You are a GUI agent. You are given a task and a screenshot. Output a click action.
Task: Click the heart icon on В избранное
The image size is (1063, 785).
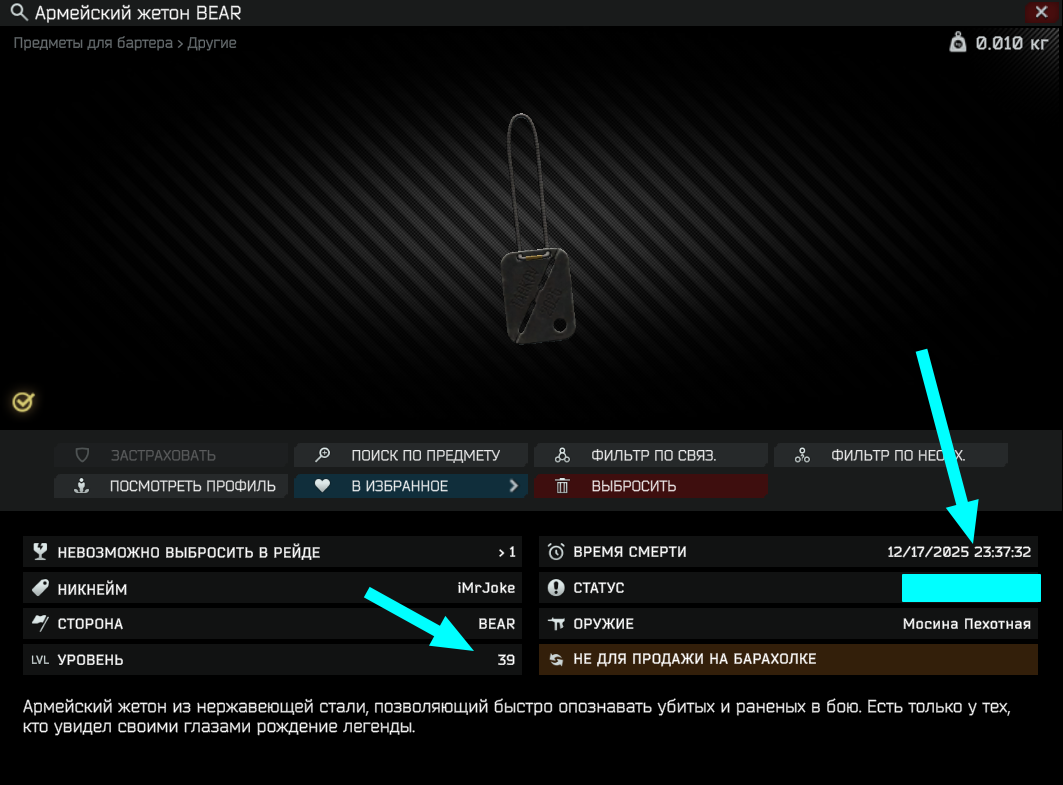click(322, 485)
